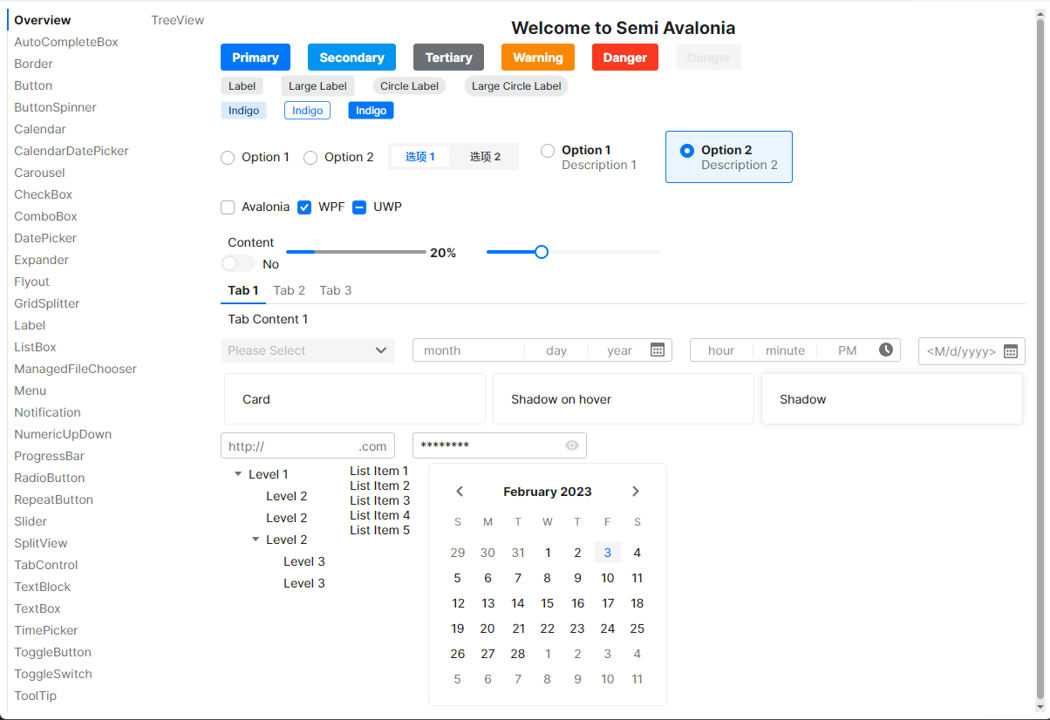Click calendar icon in the M/d/yyyy field
The image size is (1050, 720).
pos(1010,351)
